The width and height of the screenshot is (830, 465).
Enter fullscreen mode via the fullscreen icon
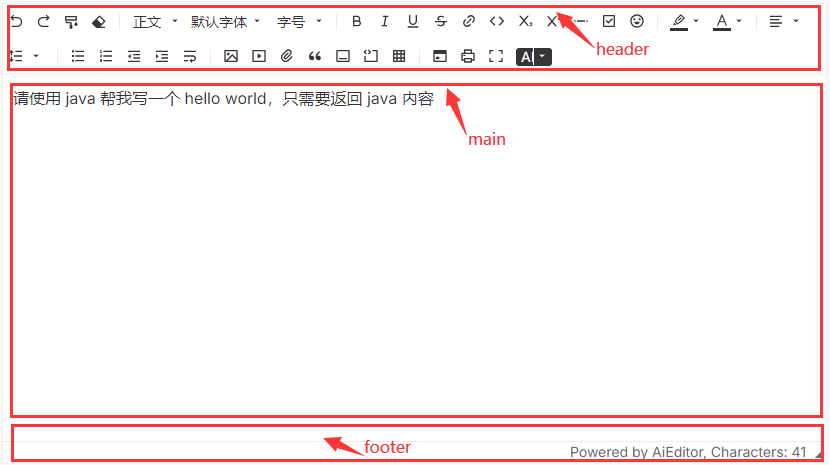pos(496,56)
